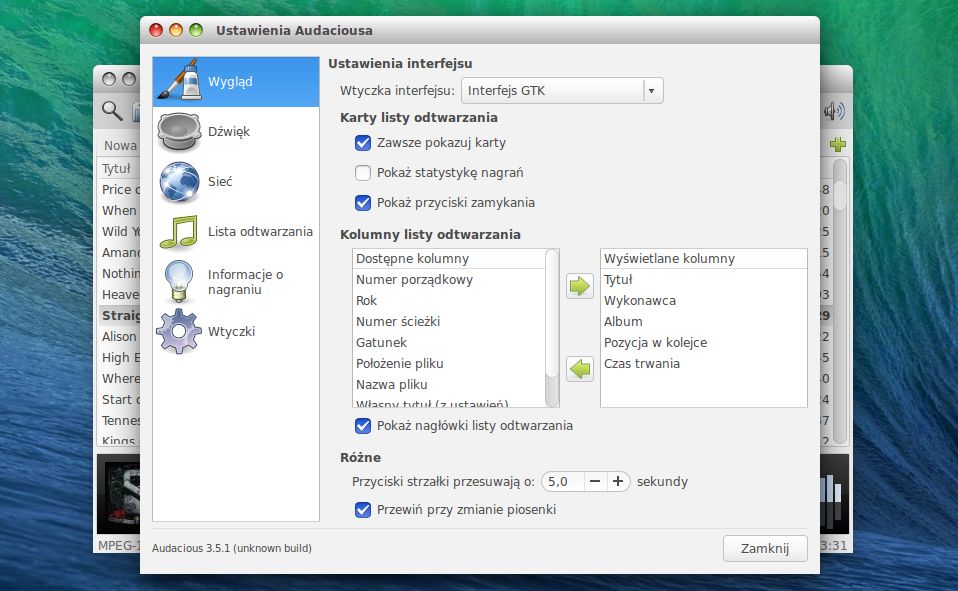Select the bold Straig playlist row behind dialog
Image resolution: width=958 pixels, height=591 pixels.
click(119, 315)
